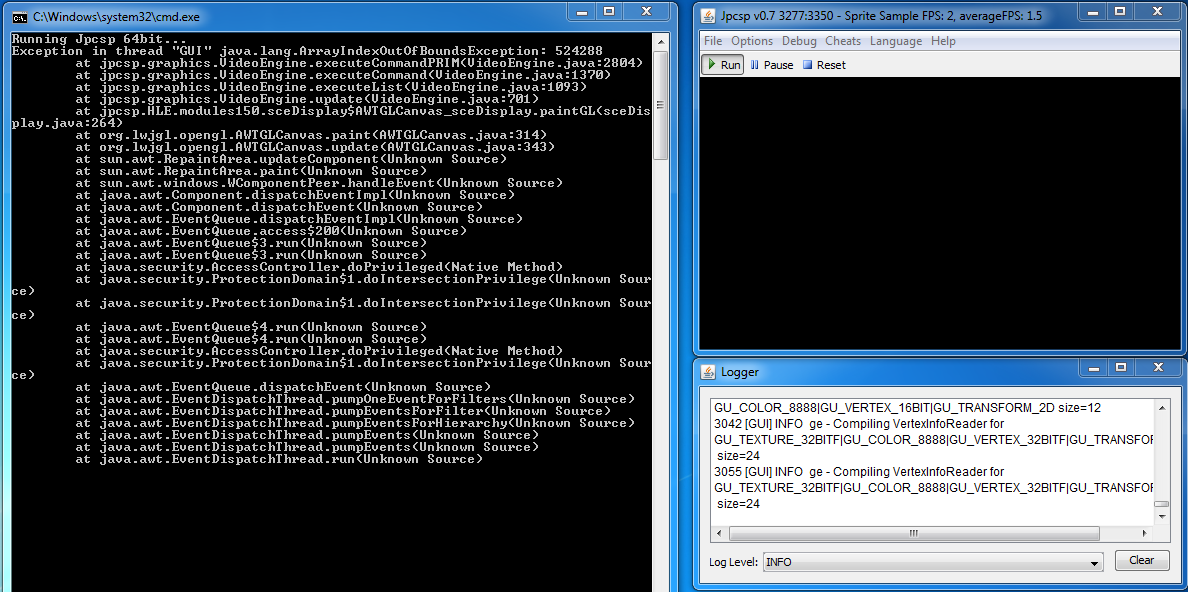Close the cmd.exe window
The width and height of the screenshot is (1188, 592).
click(x=646, y=11)
